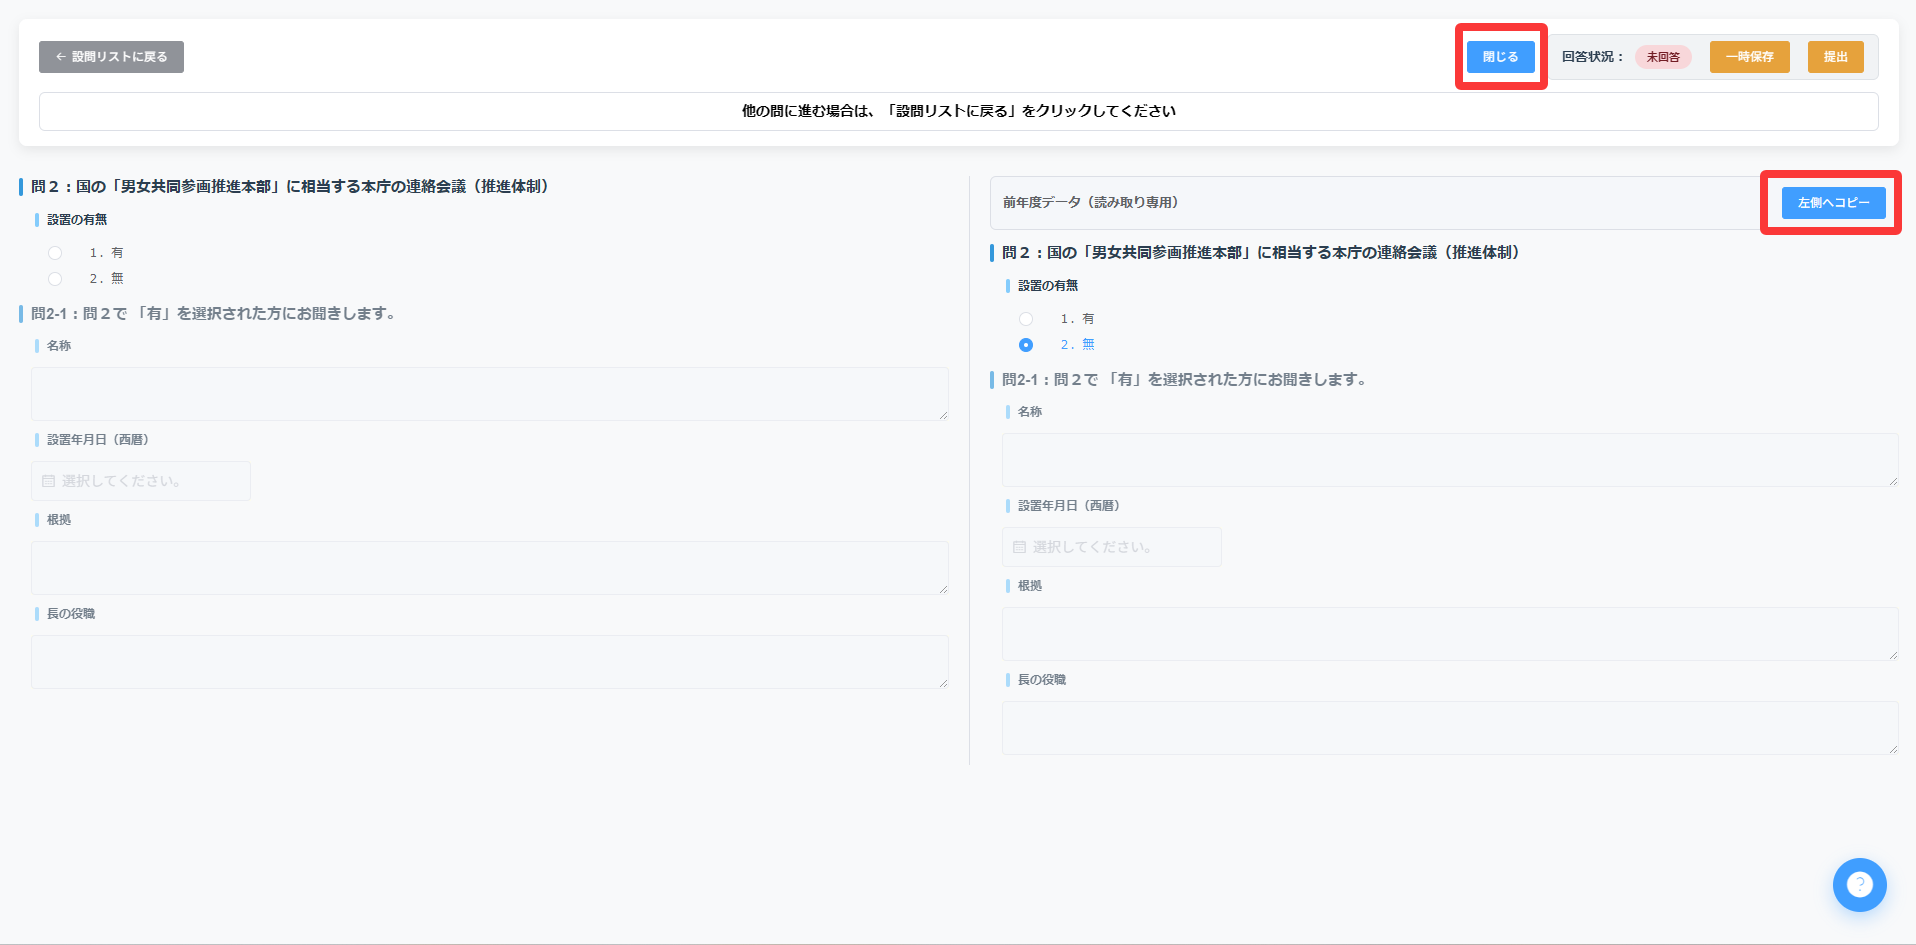The width and height of the screenshot is (1916, 945).
Task: Select radio 2. 無 in left form
Action: click(x=55, y=279)
